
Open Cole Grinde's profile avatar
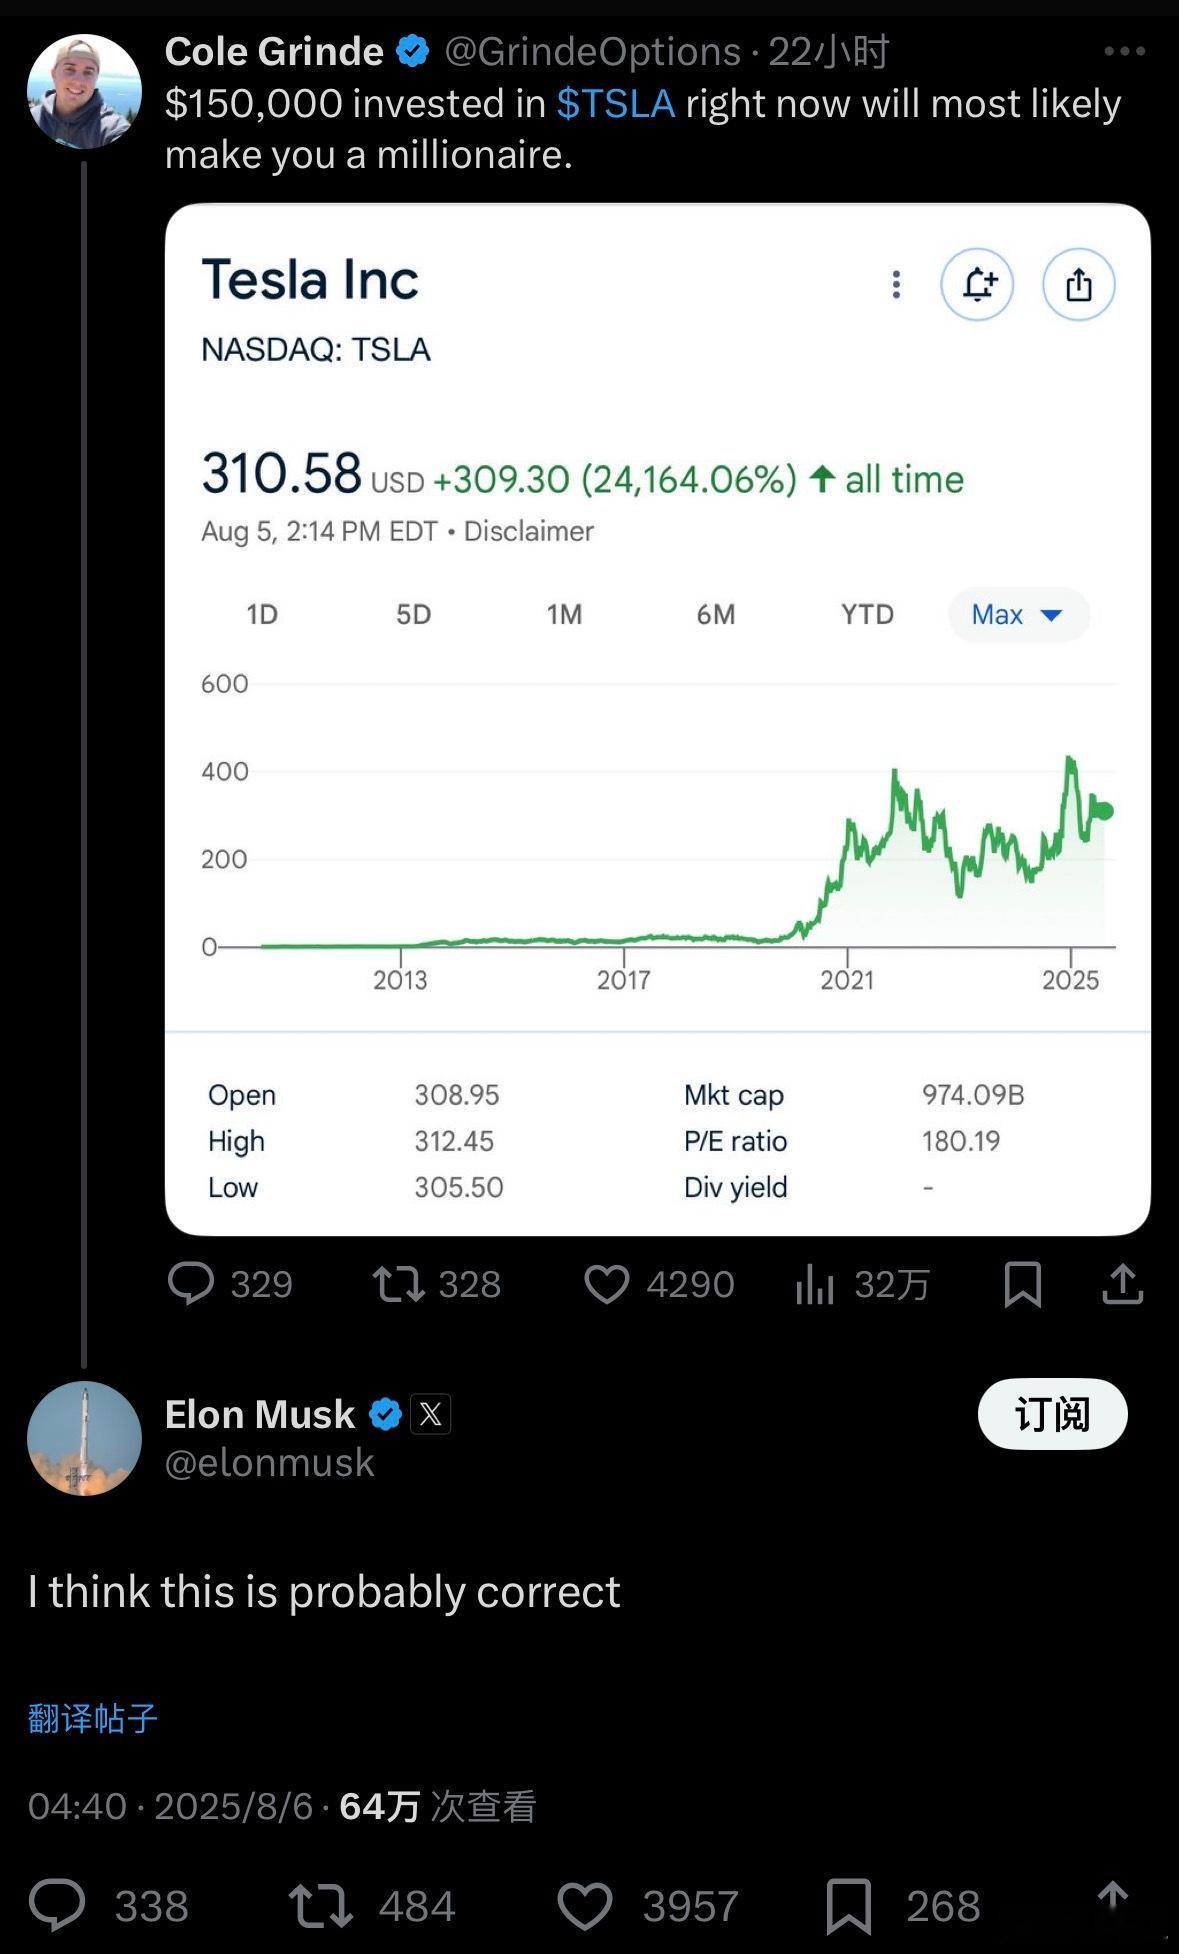pos(84,92)
